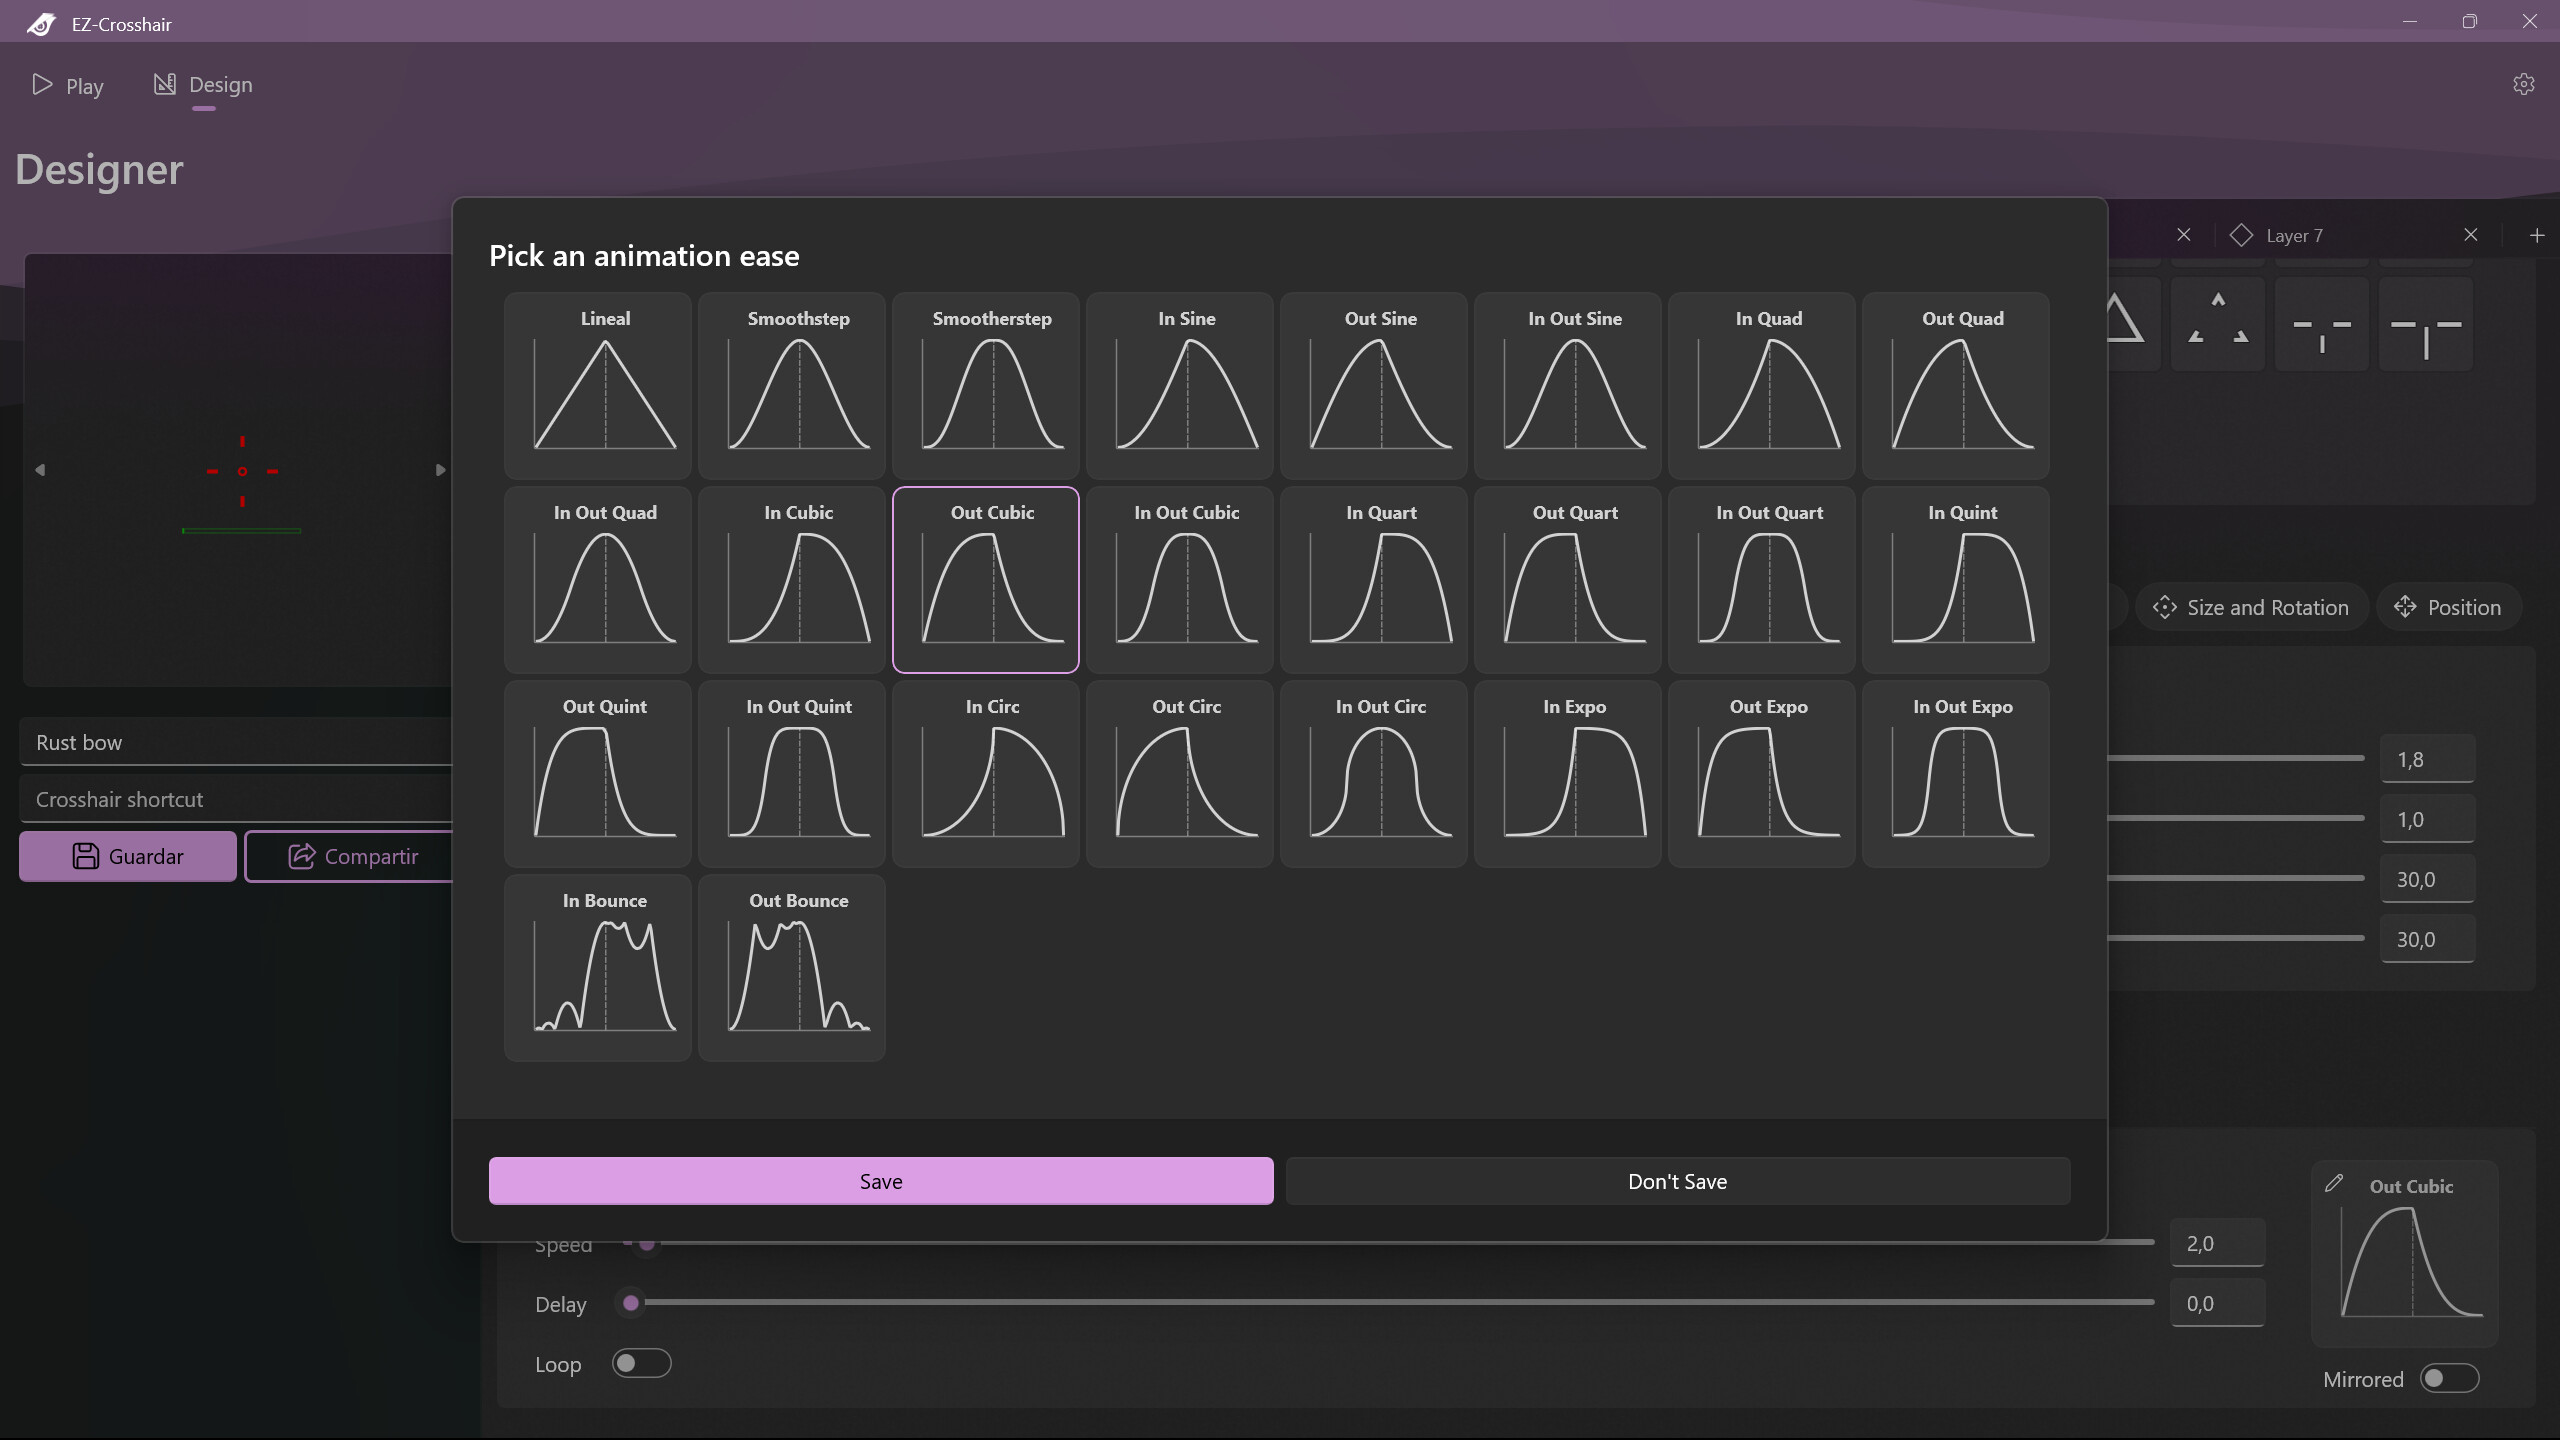2560x1440 pixels.
Task: Enable the Loop toggle
Action: click(x=640, y=1363)
